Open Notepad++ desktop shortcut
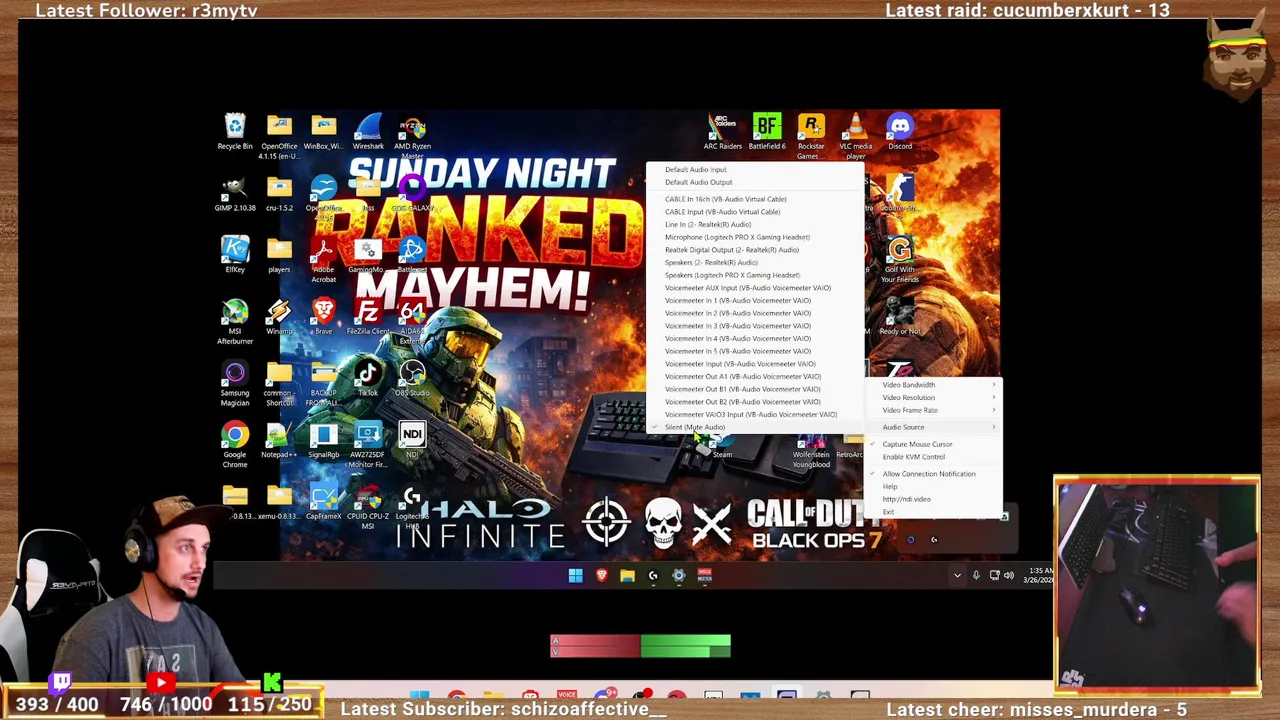Viewport: 1280px width, 720px height. 279,441
